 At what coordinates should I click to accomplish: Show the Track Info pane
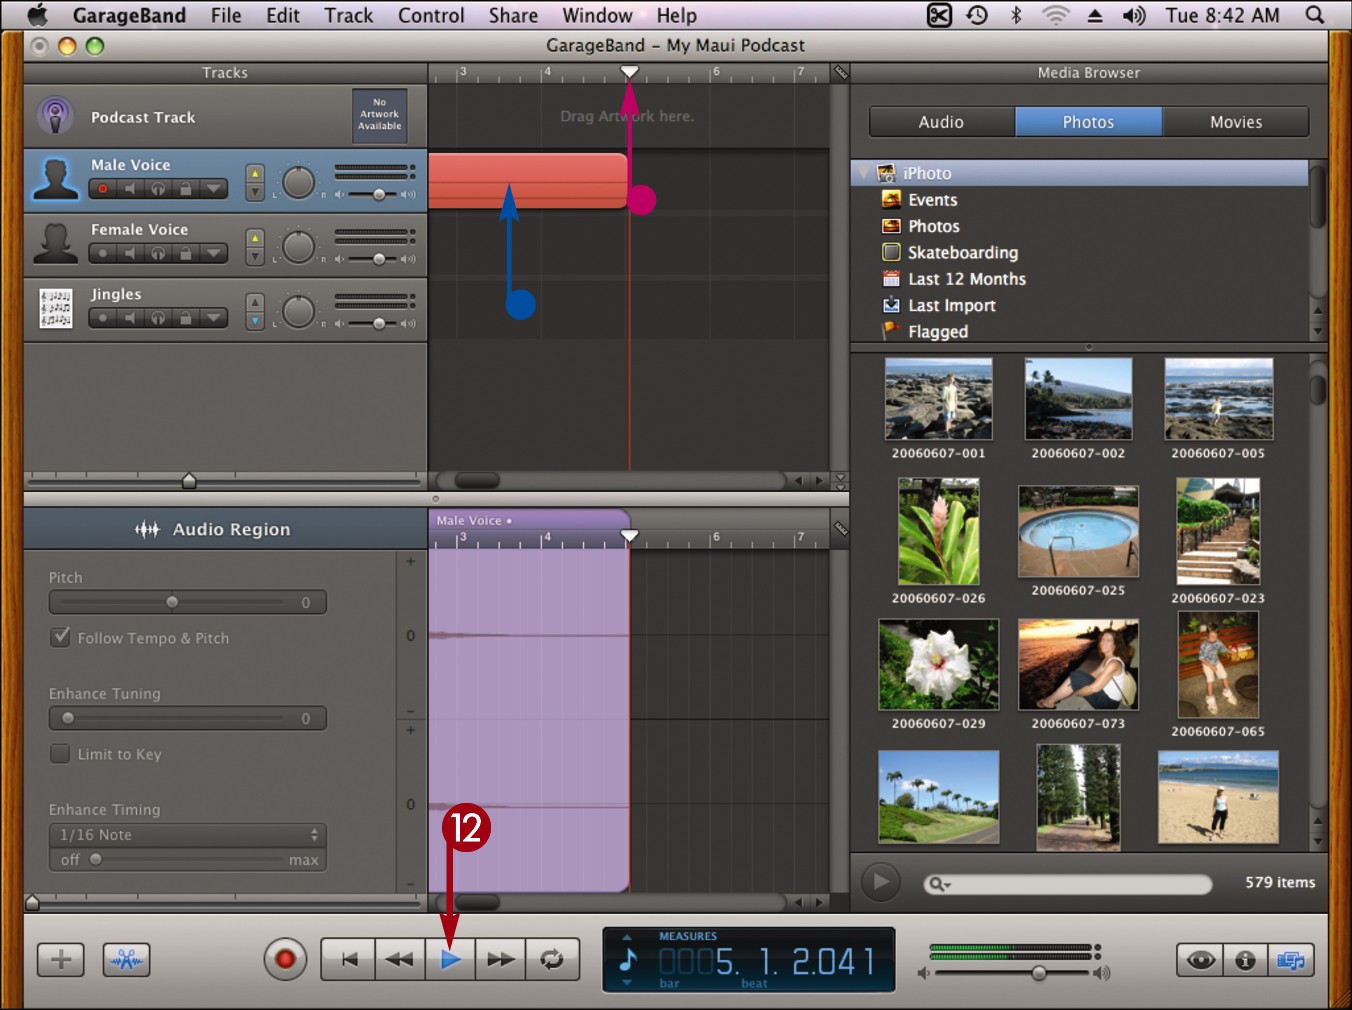[1246, 961]
